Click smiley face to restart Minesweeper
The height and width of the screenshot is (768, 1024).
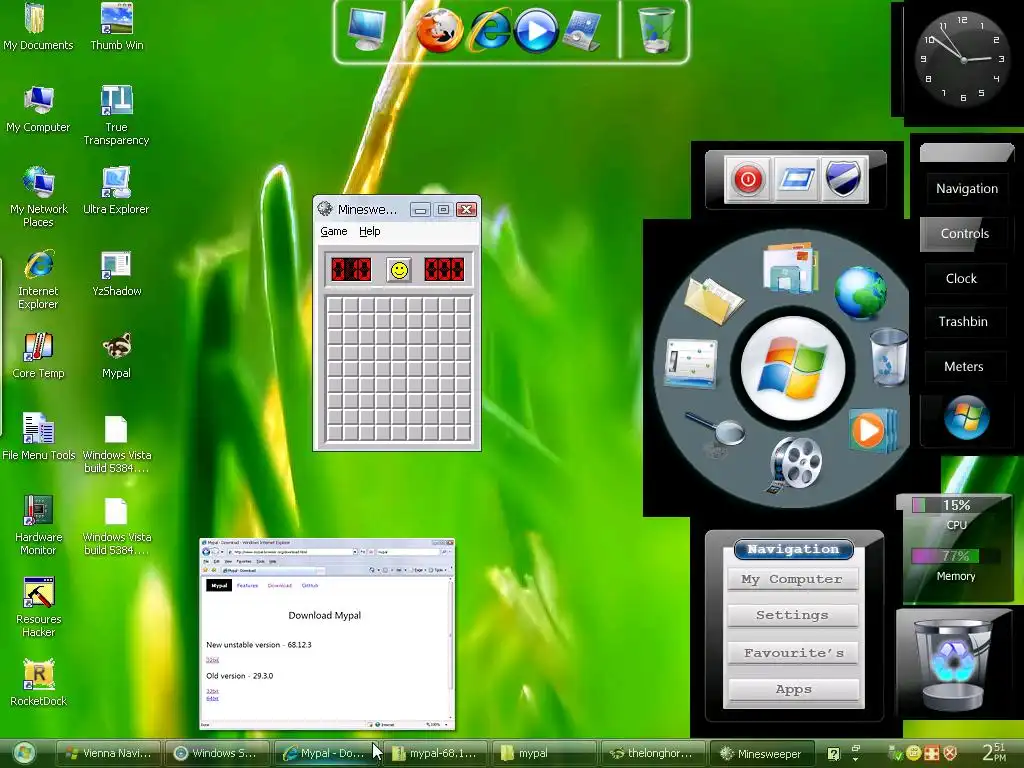pos(398,270)
